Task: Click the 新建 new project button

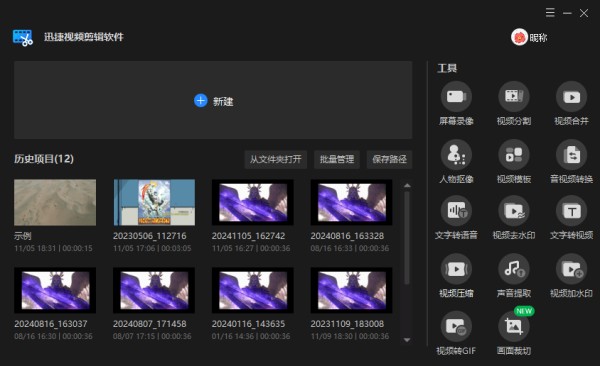Action: 214,101
